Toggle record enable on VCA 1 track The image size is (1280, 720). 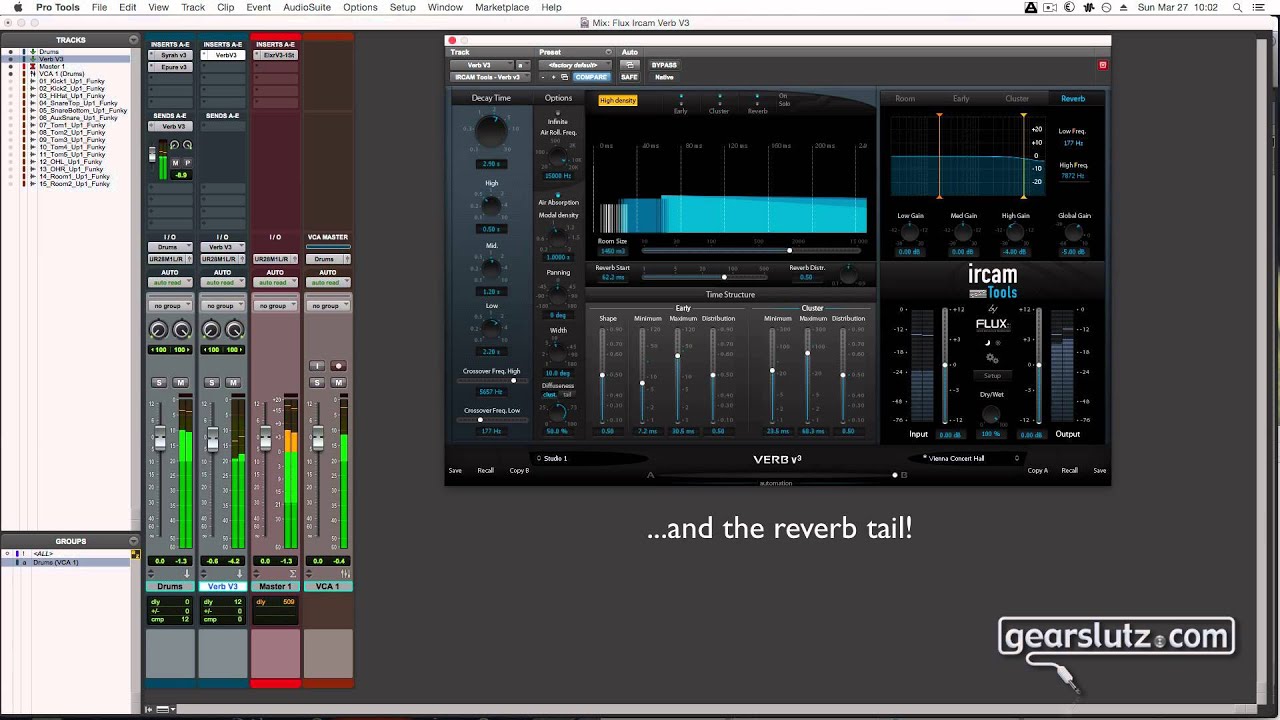(x=338, y=366)
